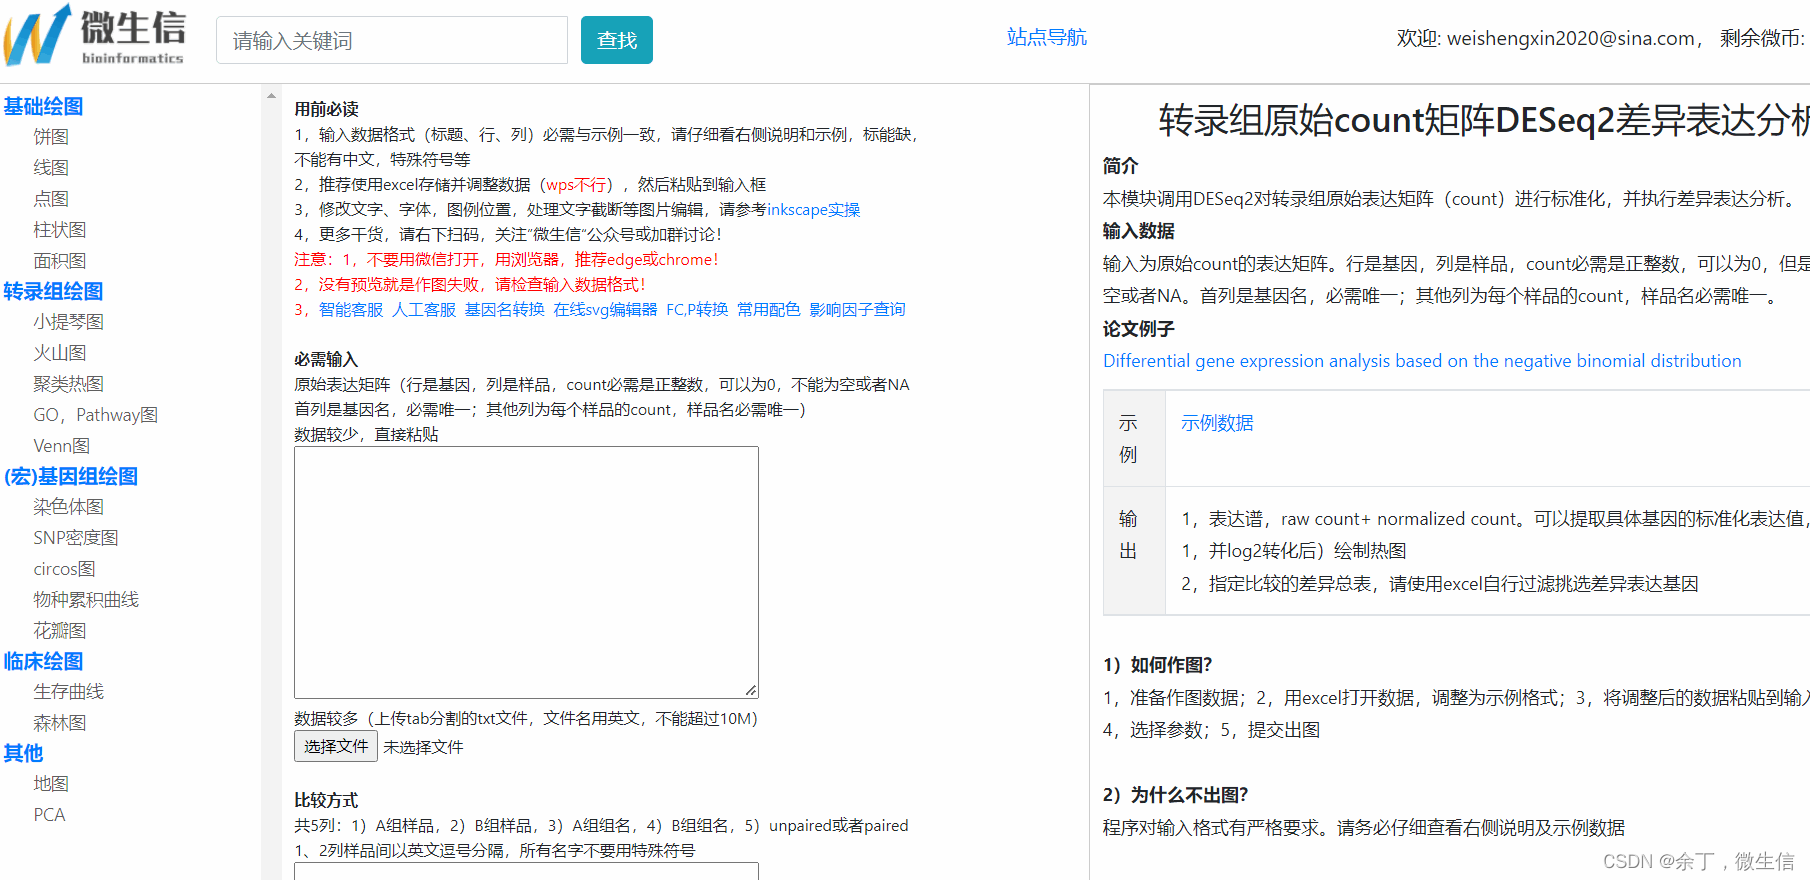Viewport: 1810px width, 880px height.
Task: Select 火山图 in the sidebar
Action: click(x=60, y=353)
